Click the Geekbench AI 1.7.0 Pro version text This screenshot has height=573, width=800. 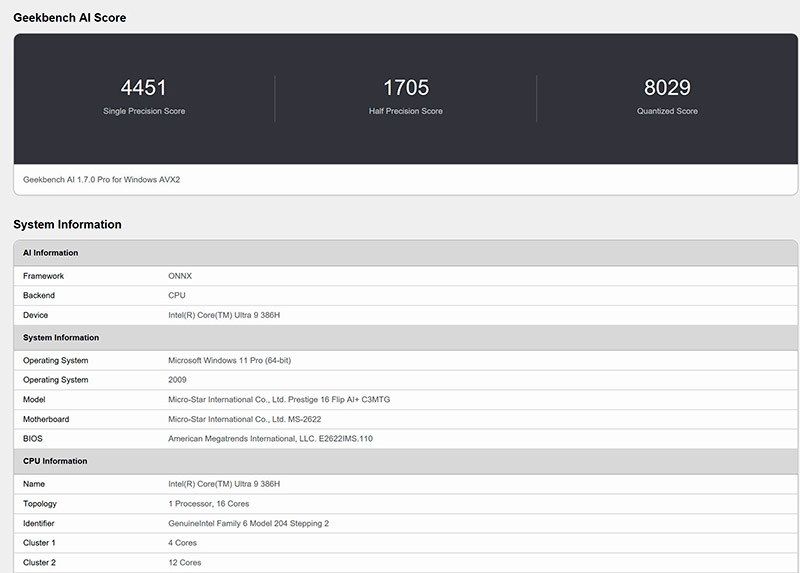click(101, 180)
